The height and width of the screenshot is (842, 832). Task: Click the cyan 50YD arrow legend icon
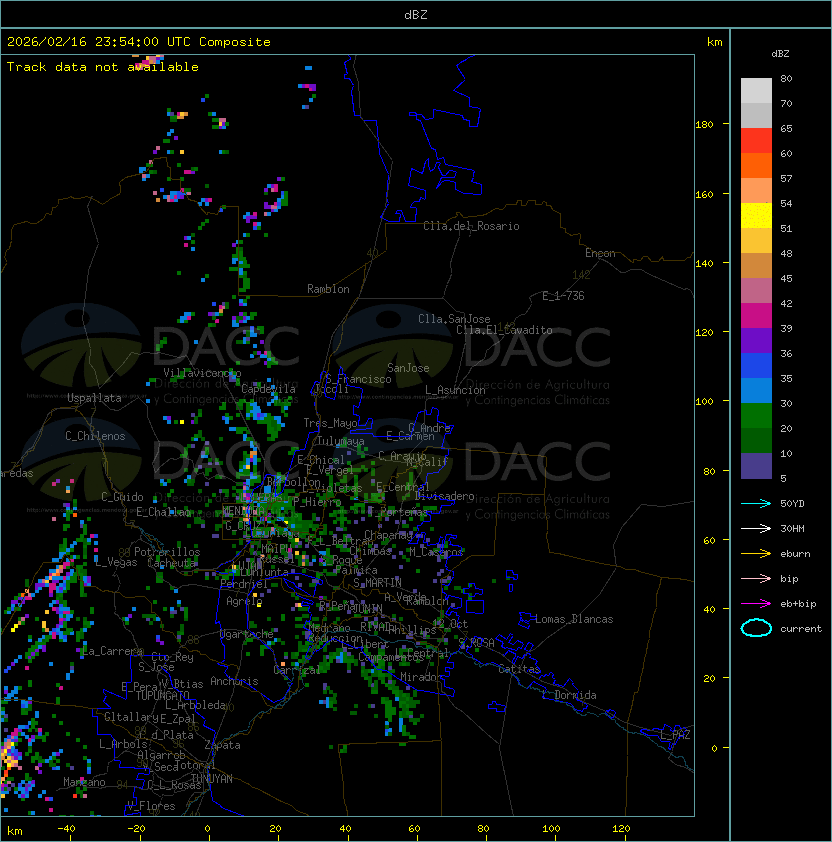click(756, 504)
